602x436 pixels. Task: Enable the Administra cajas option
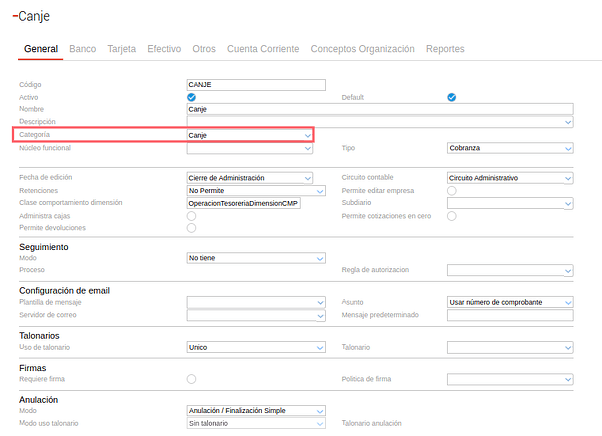pos(191,216)
